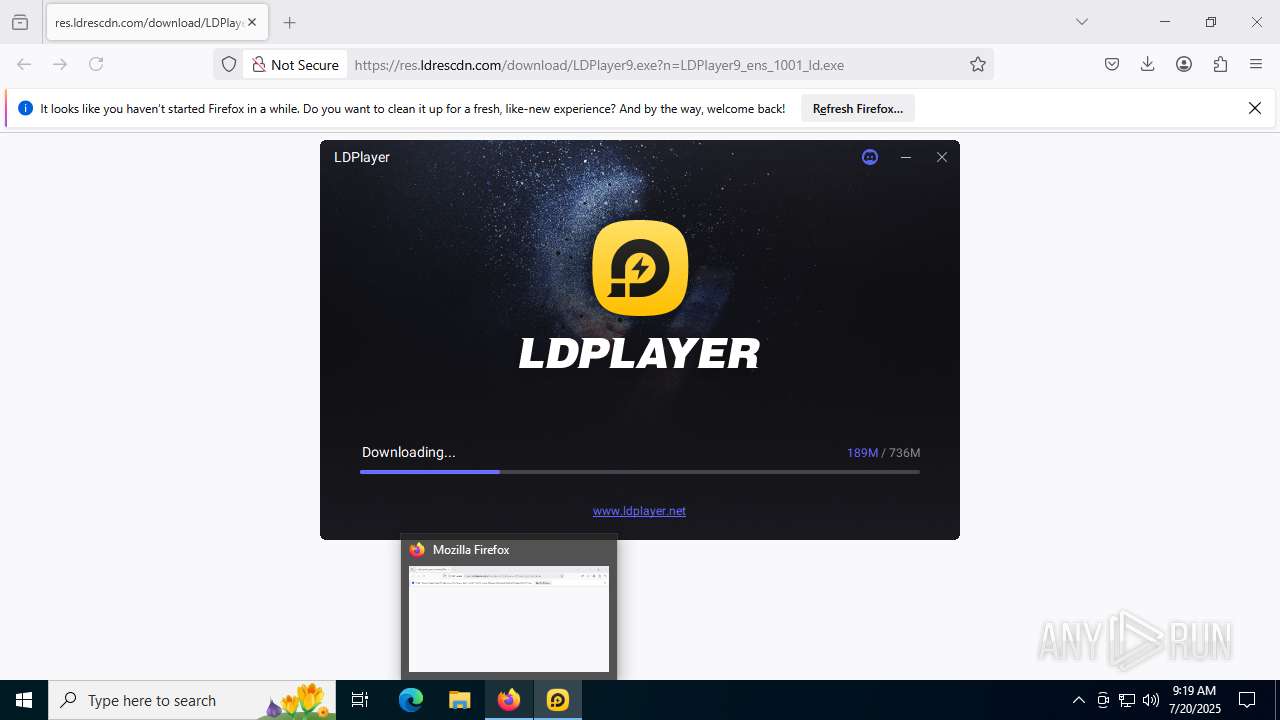Open the Windows Start menu

(24, 700)
